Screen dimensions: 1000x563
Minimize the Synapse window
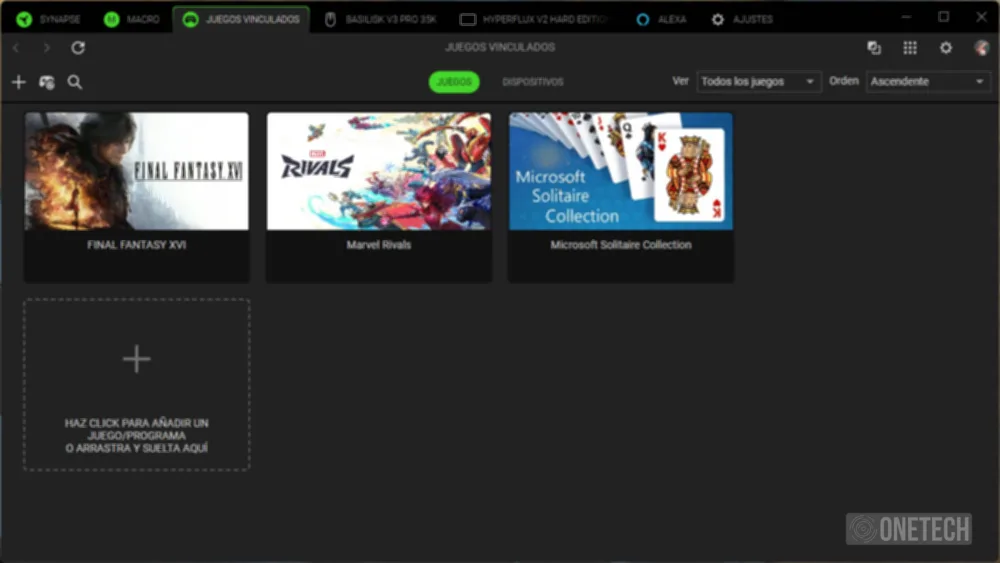point(906,17)
